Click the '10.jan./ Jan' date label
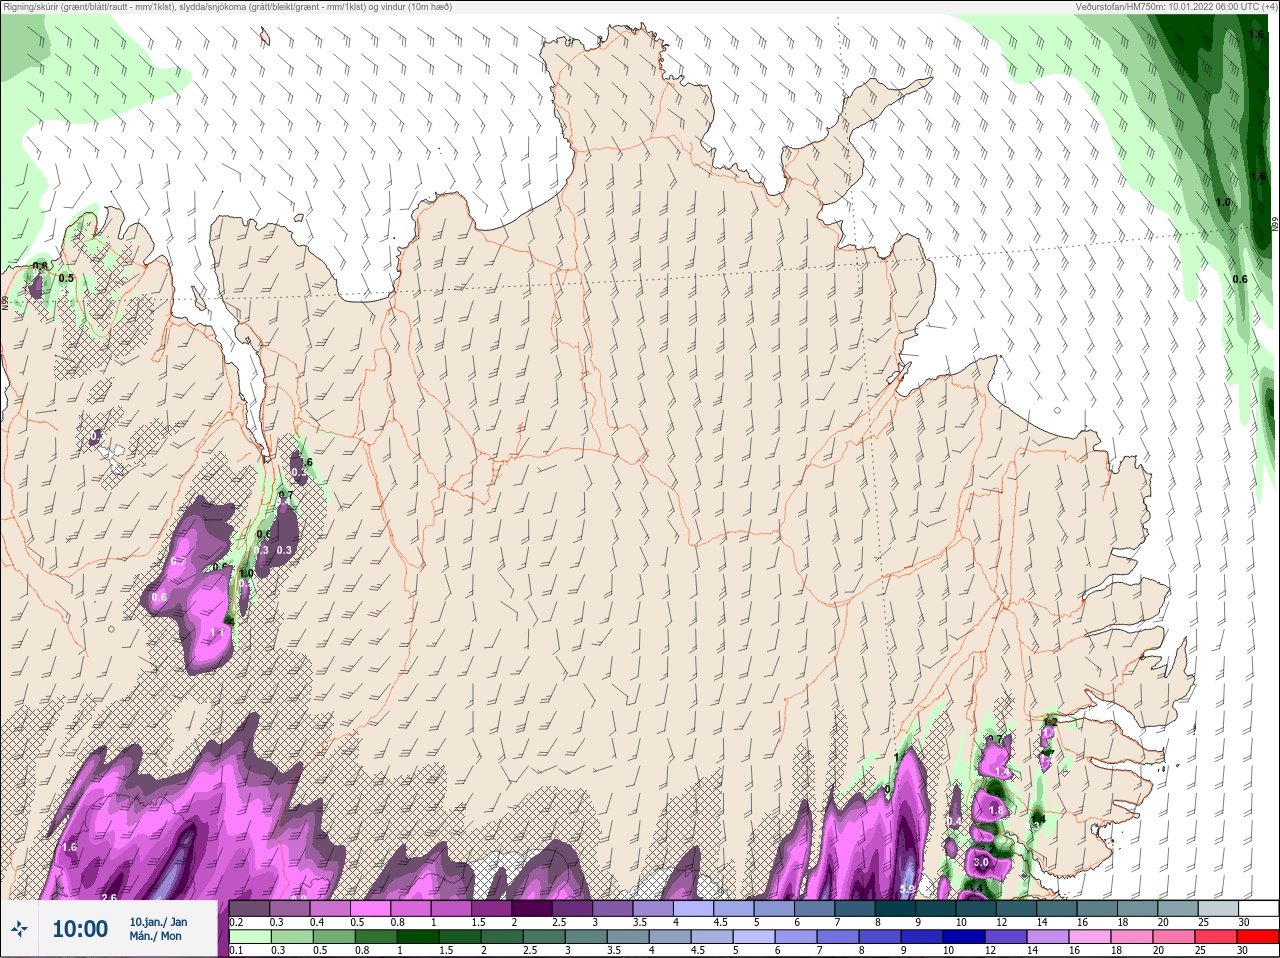The height and width of the screenshot is (958, 1280). click(x=158, y=922)
